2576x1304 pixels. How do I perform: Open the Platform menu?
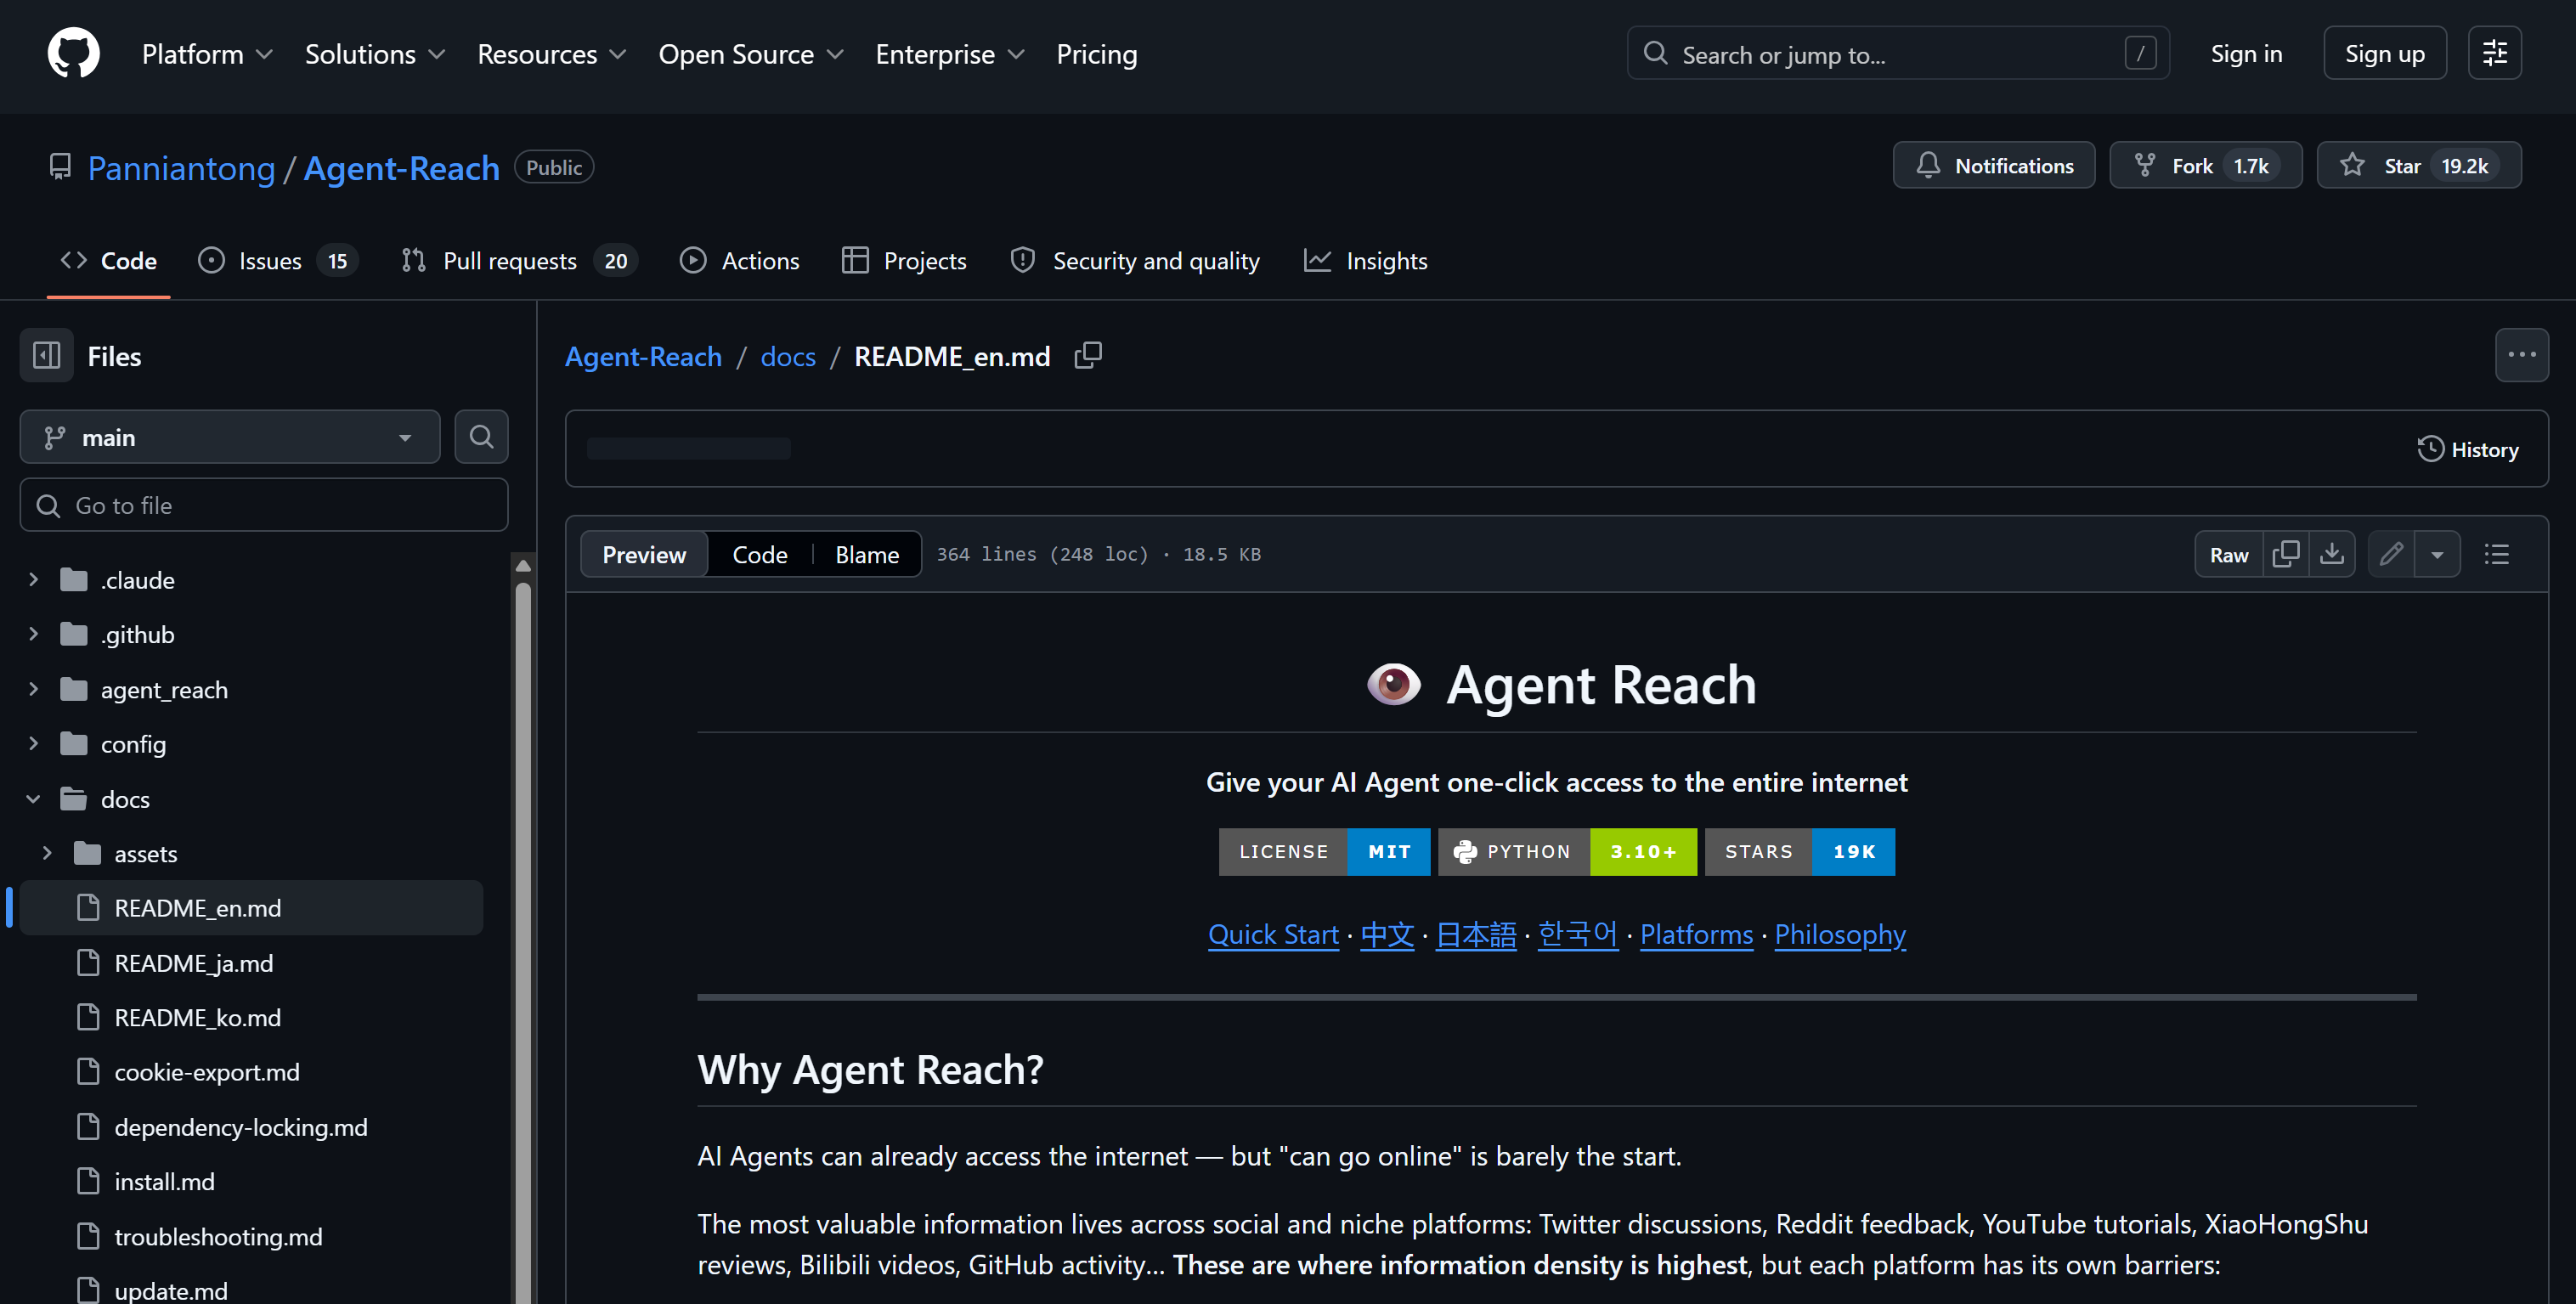[x=207, y=53]
